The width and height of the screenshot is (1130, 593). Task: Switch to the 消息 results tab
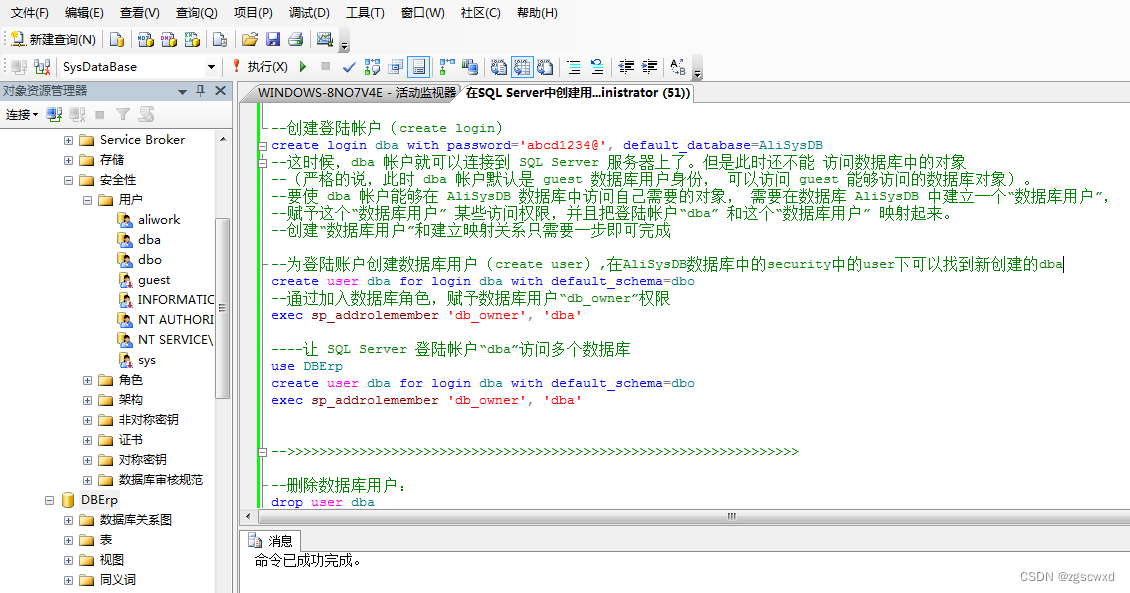coord(270,541)
